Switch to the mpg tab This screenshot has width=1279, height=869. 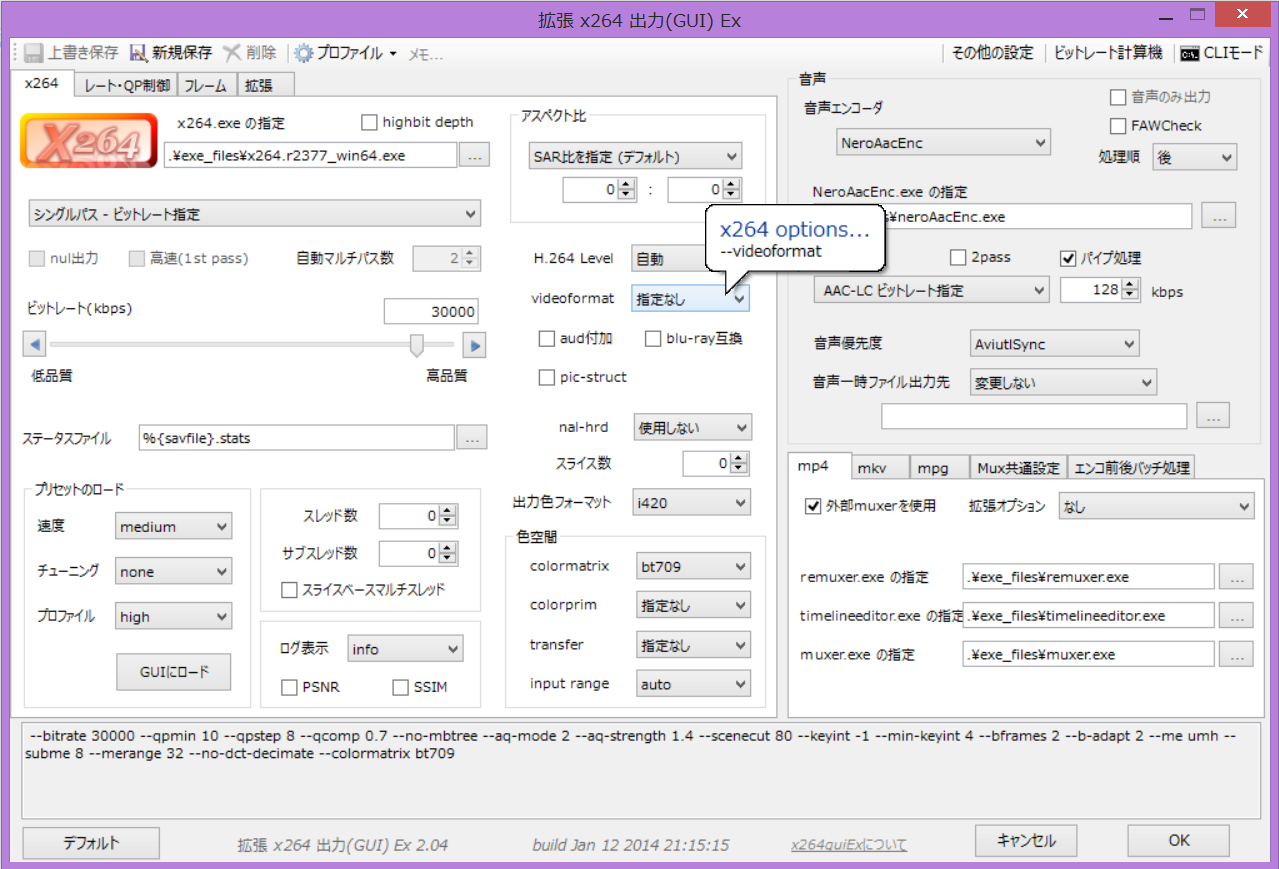click(940, 467)
